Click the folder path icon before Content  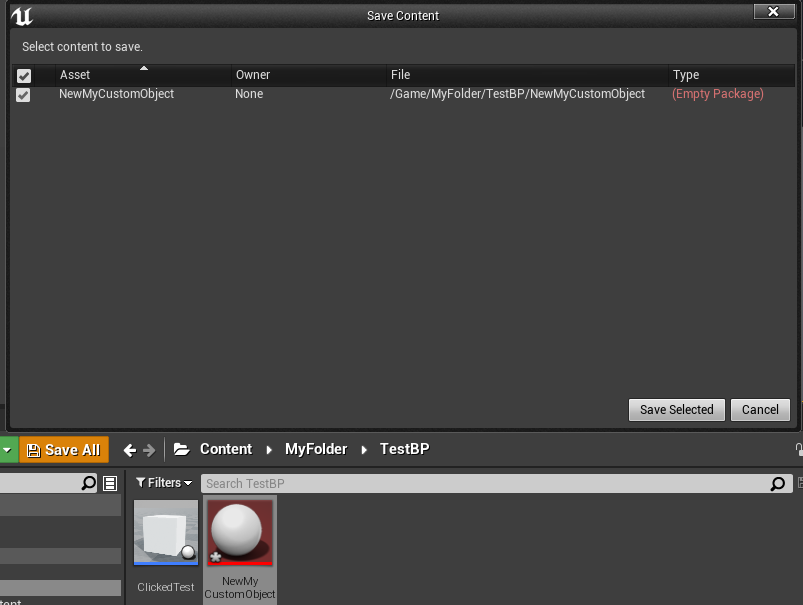[x=181, y=449]
